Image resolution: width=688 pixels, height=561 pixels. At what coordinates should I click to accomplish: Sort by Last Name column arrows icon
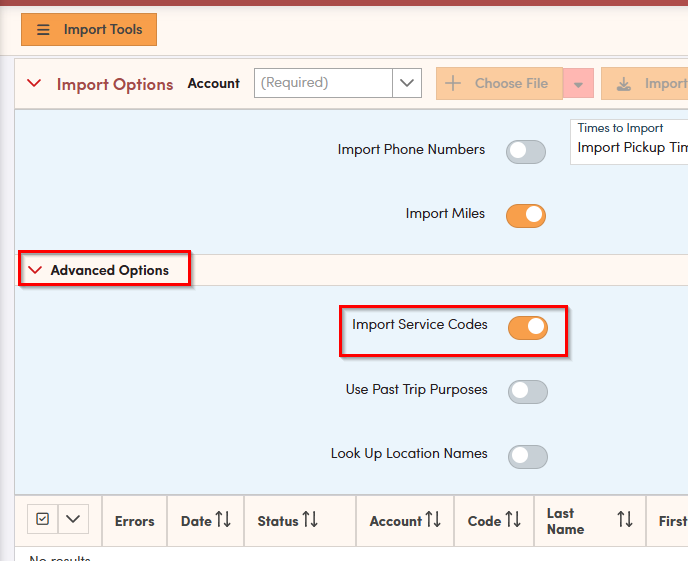coord(625,520)
